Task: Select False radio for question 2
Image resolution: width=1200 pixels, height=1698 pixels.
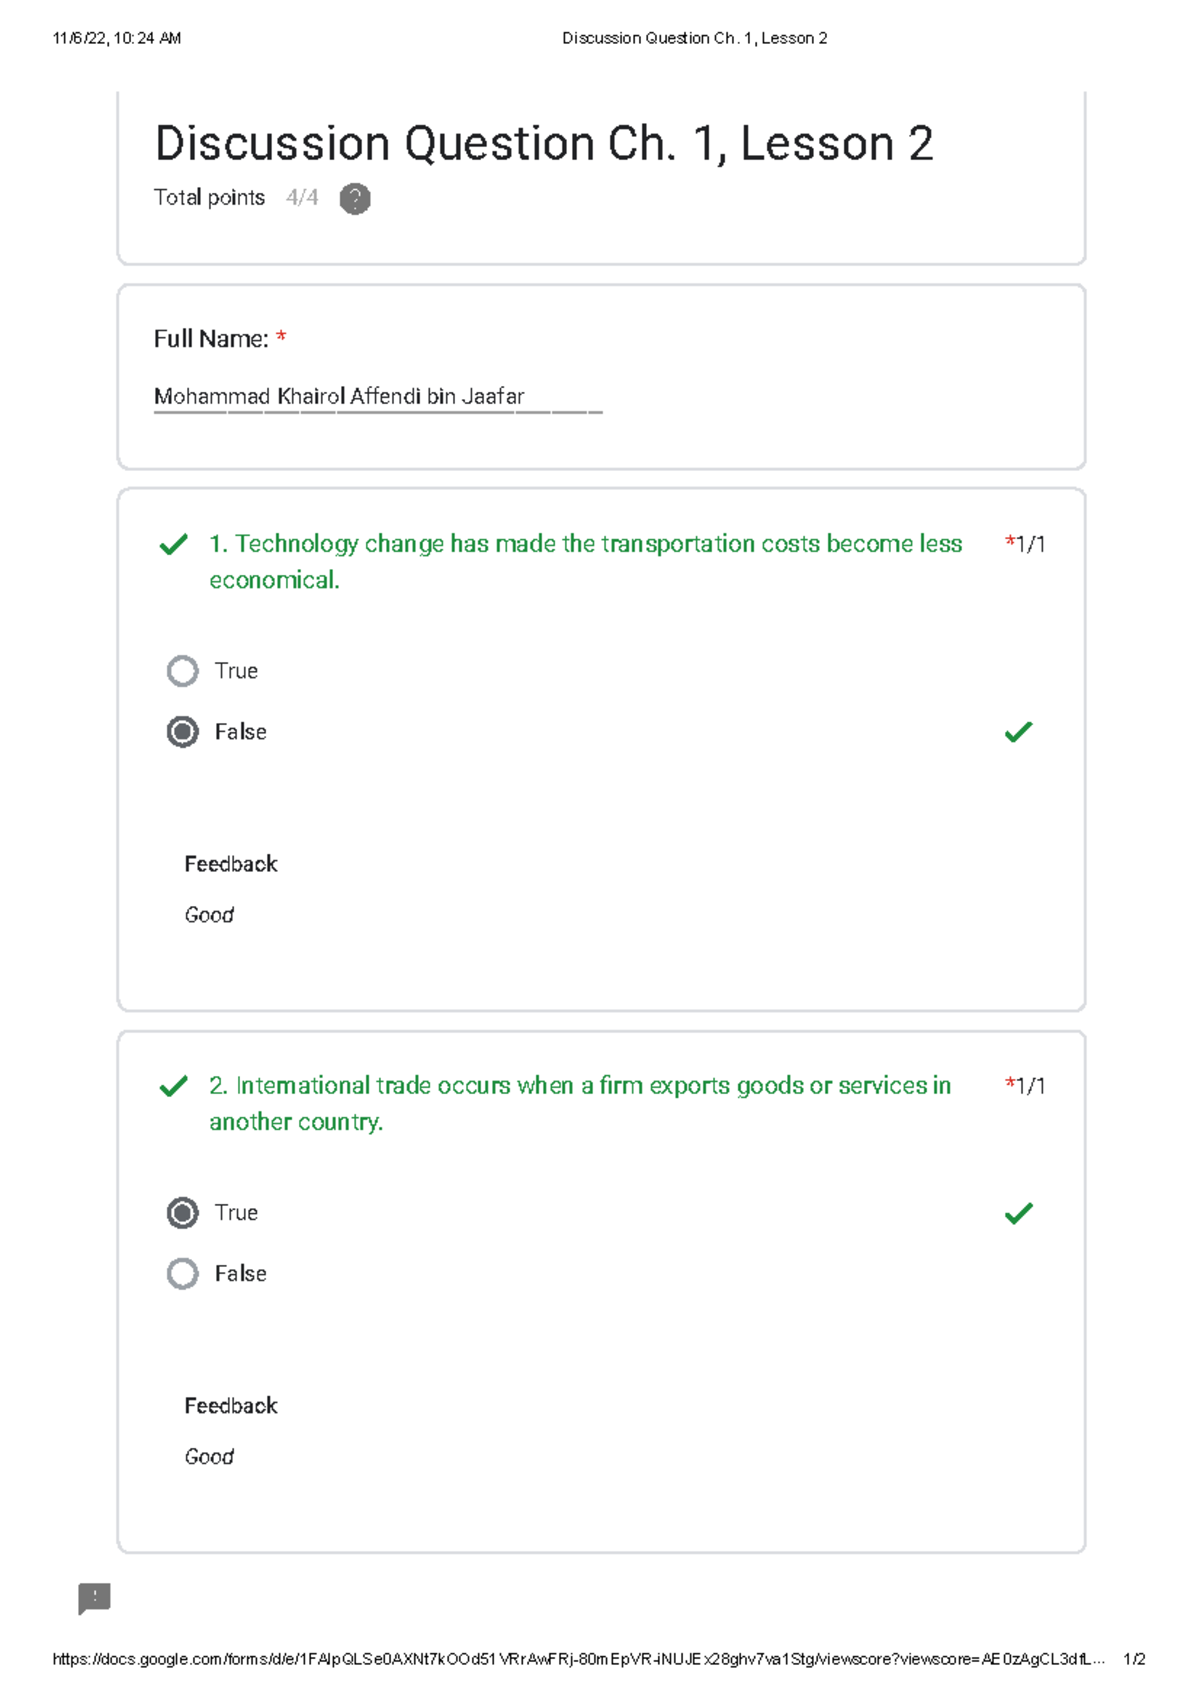Action: click(183, 1274)
